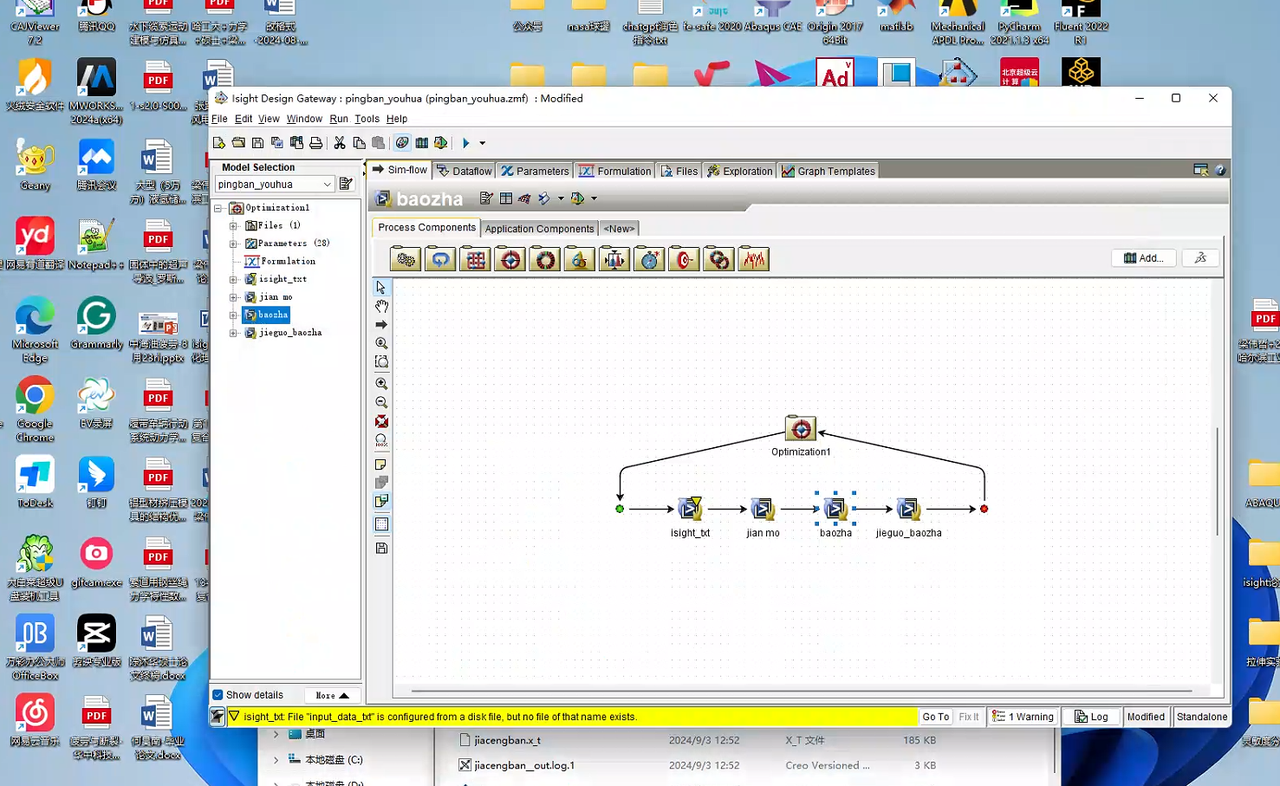The height and width of the screenshot is (786, 1280).
Task: Open the Exploration tab
Action: pyautogui.click(x=740, y=171)
